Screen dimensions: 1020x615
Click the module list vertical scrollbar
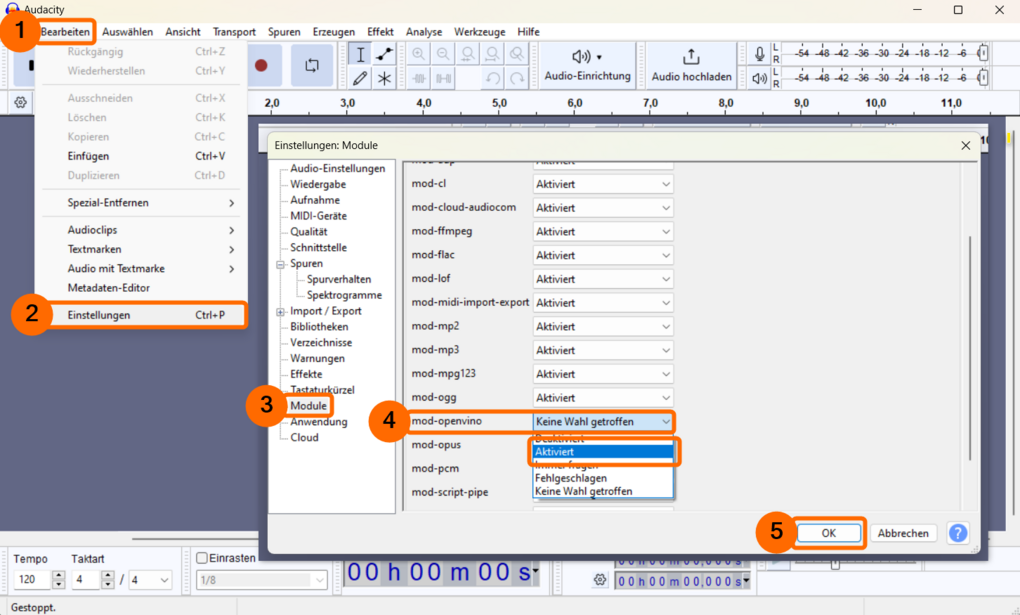[x=969, y=348]
